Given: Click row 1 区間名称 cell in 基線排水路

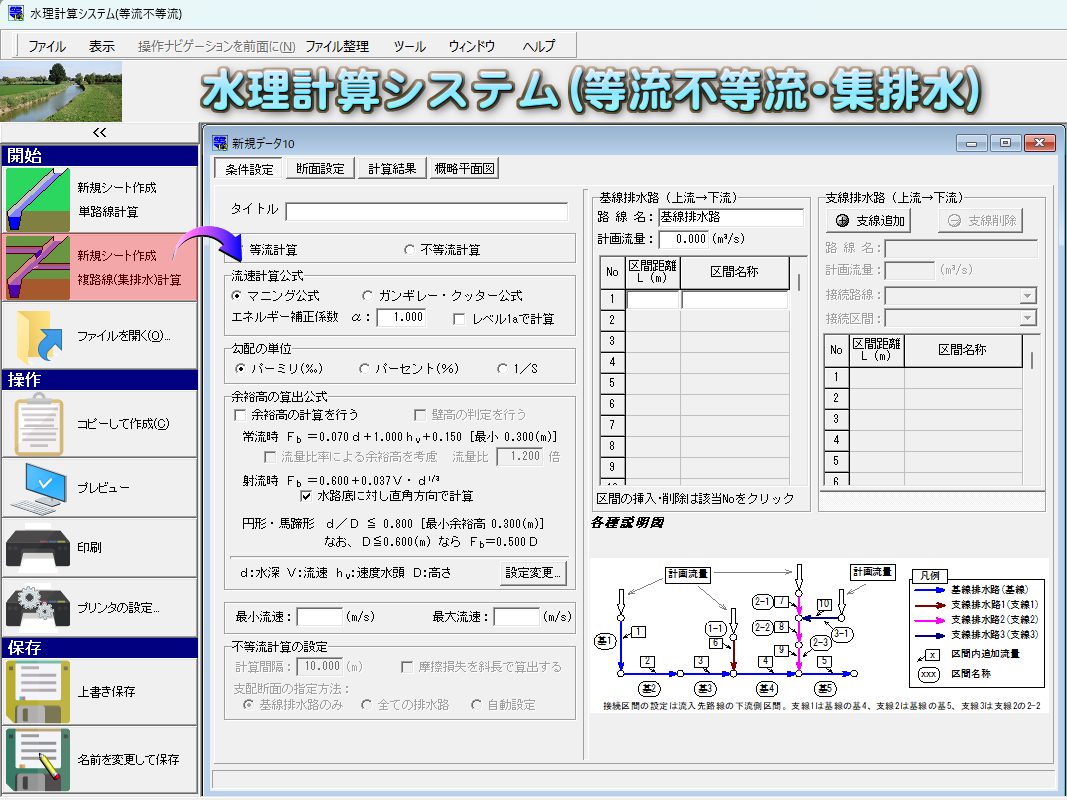Looking at the screenshot, I should point(735,299).
